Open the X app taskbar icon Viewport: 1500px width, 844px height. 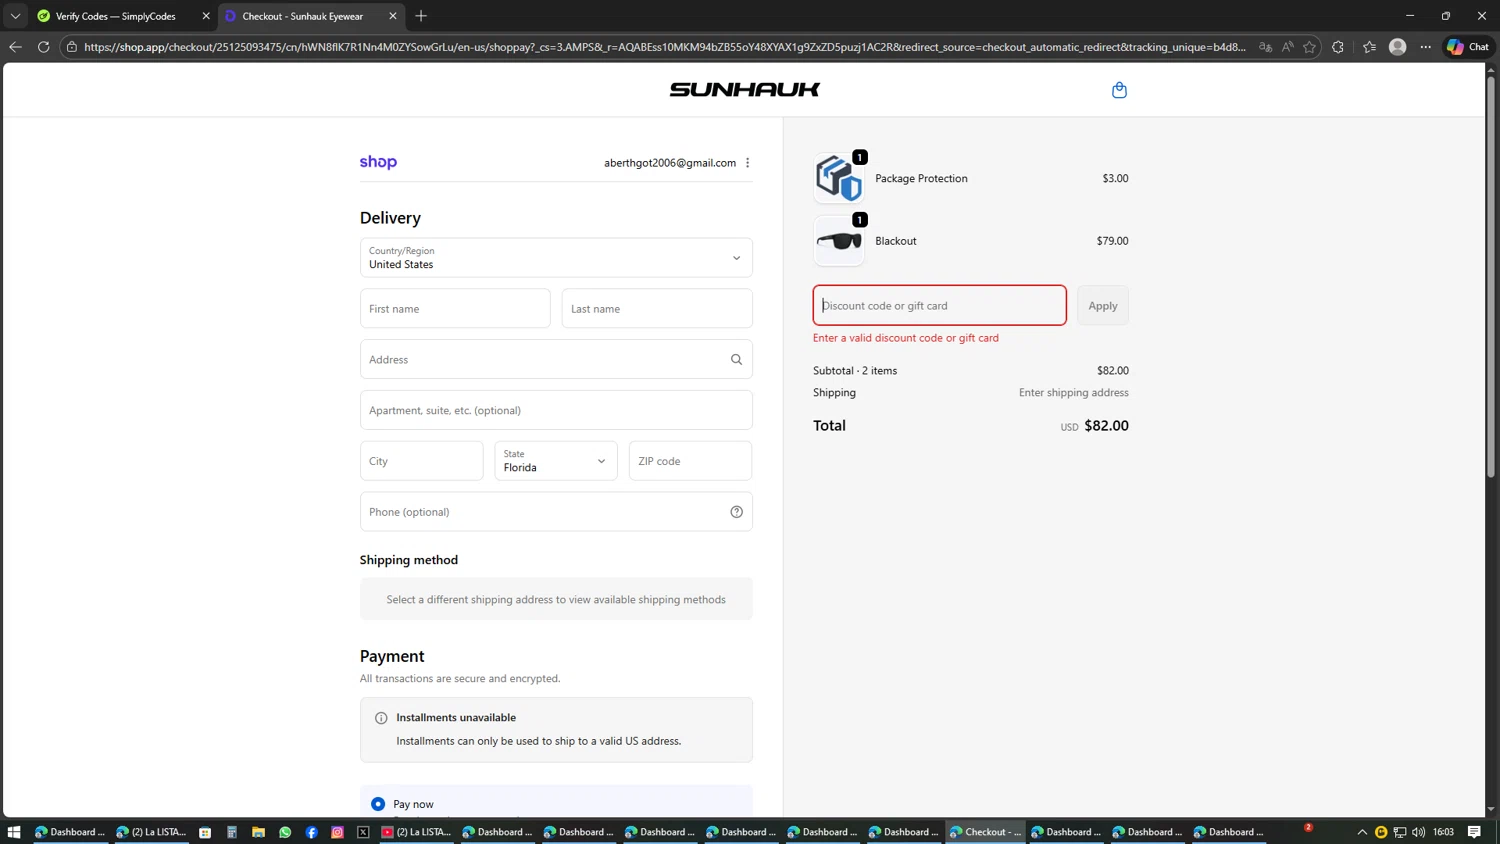(x=363, y=832)
